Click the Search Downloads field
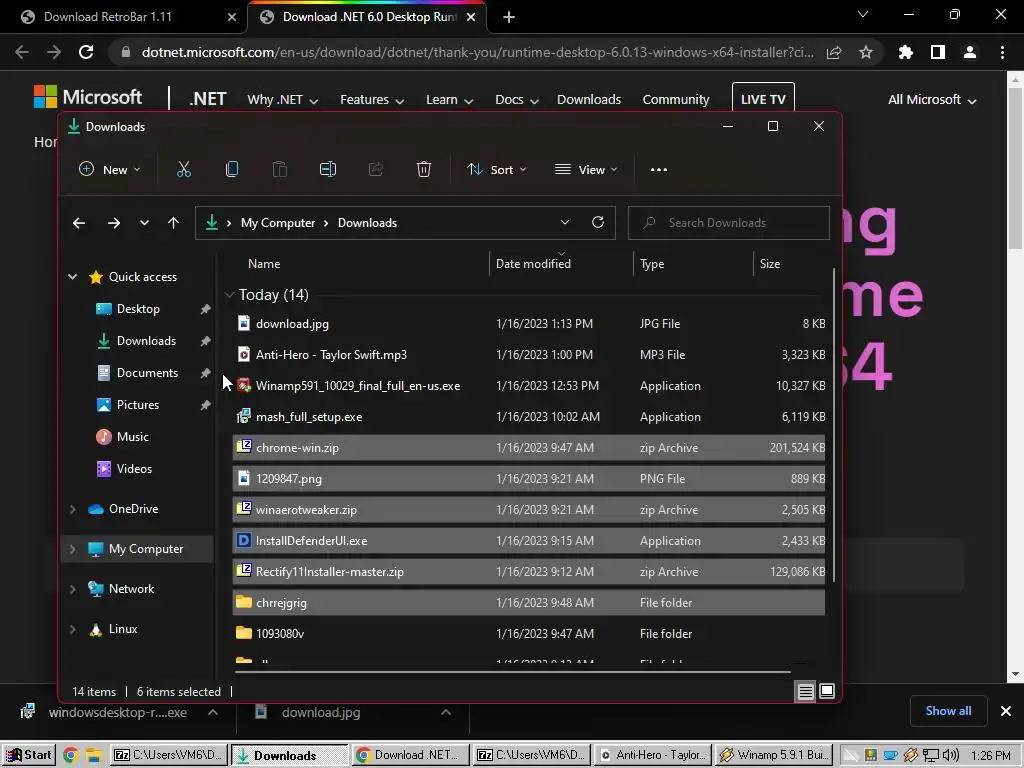Screen dimensions: 1024x768 [x=729, y=223]
